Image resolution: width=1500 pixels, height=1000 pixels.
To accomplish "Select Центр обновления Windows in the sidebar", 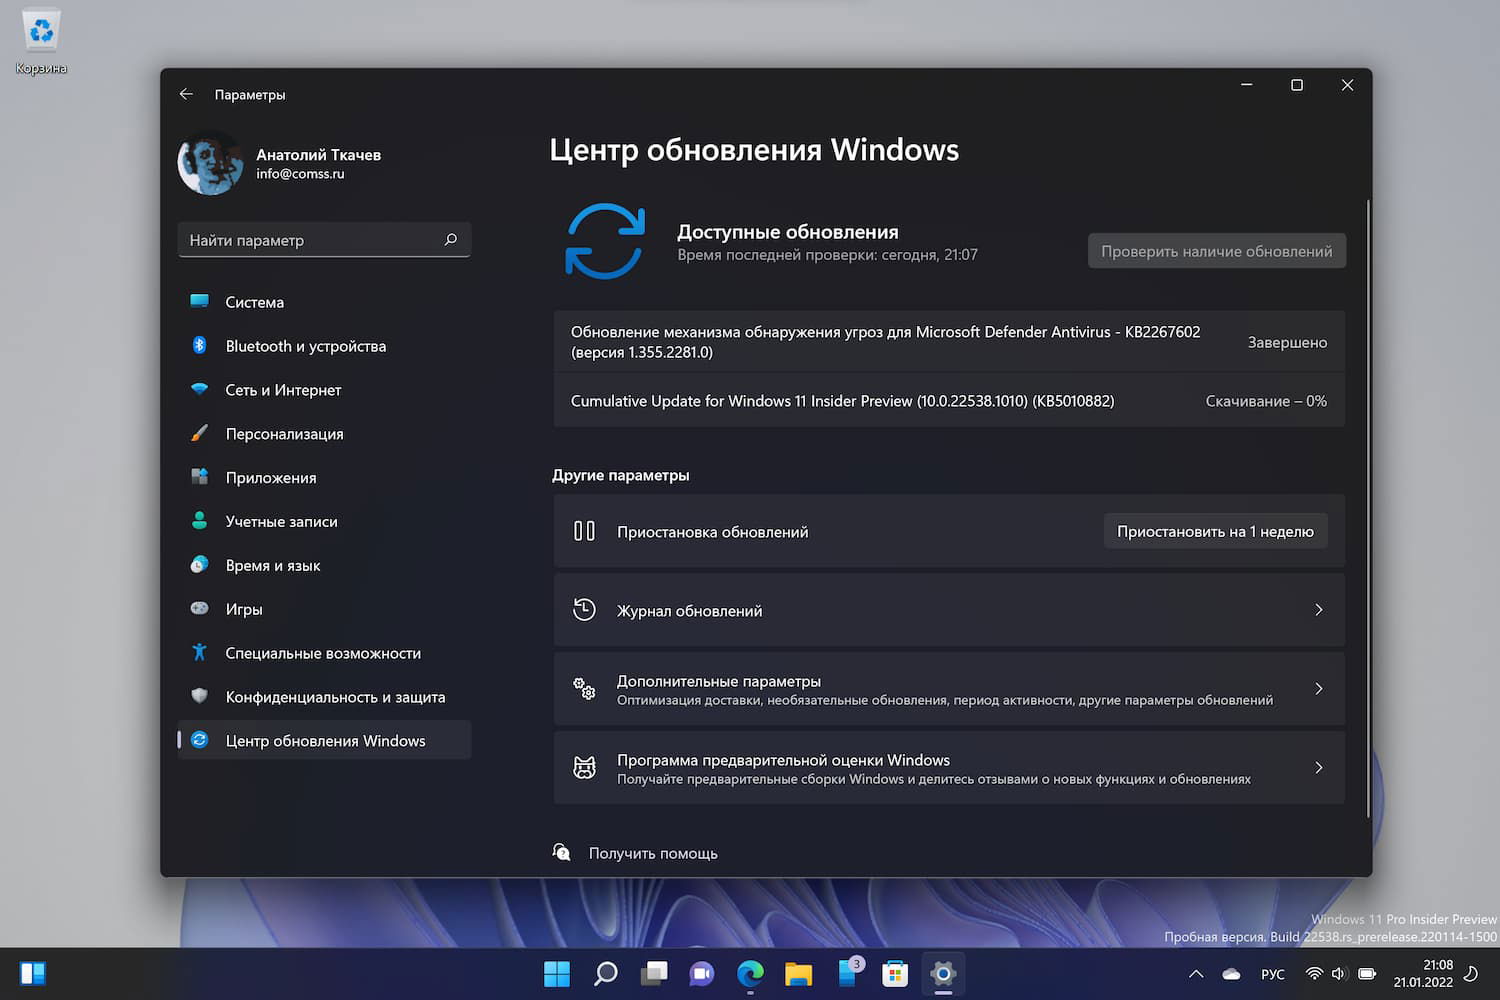I will (325, 740).
